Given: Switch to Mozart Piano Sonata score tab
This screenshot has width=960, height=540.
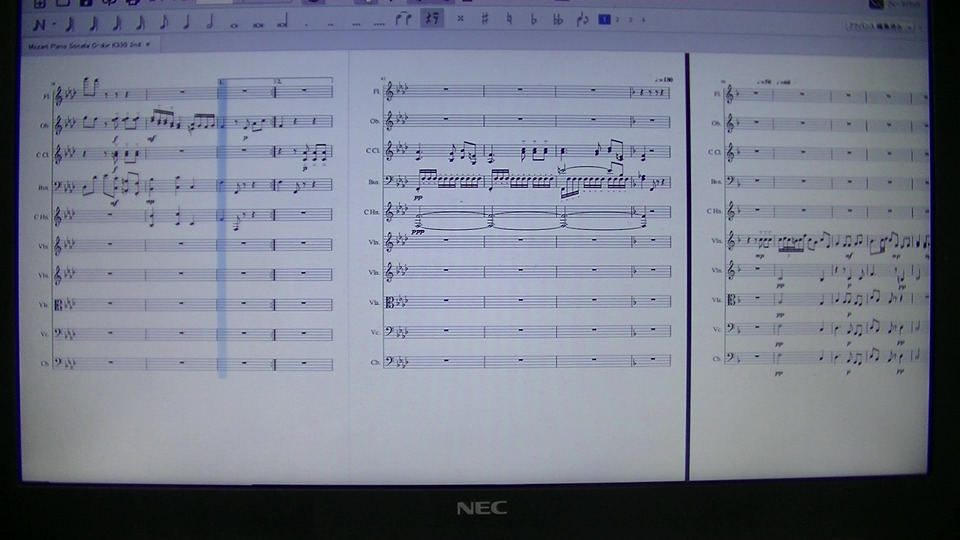Looking at the screenshot, I should [84, 45].
